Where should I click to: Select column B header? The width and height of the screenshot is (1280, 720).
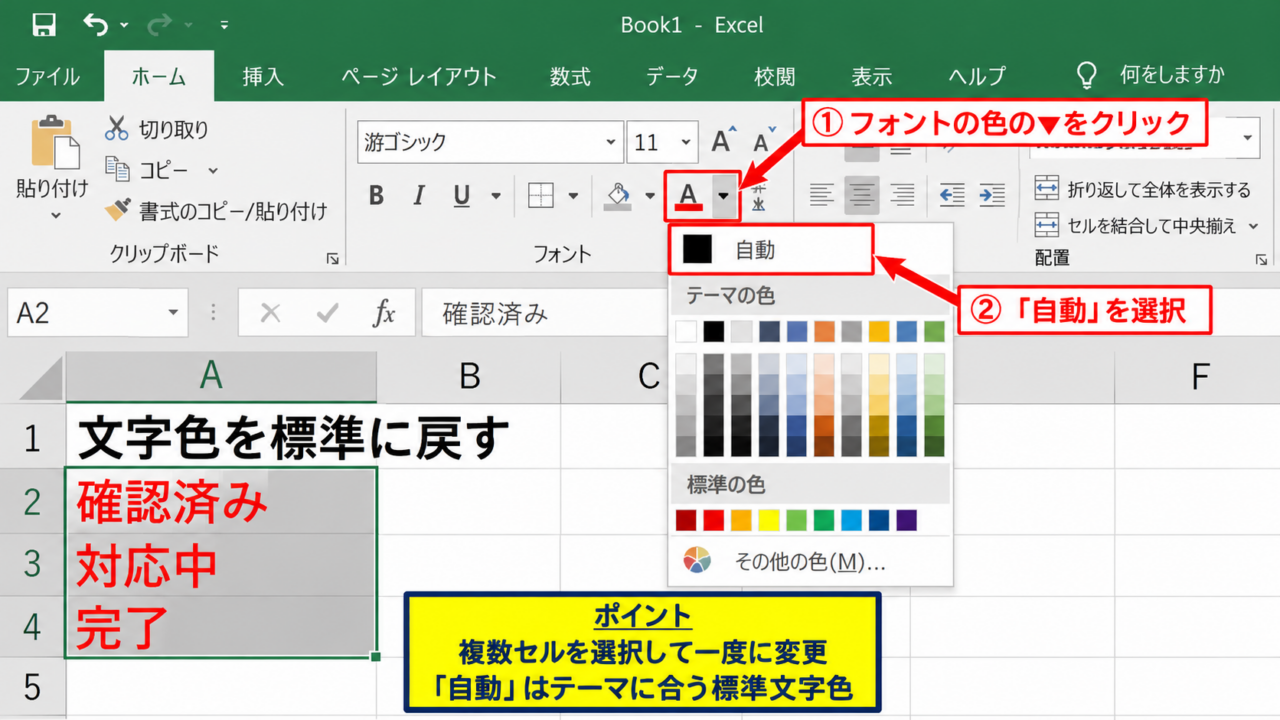point(469,376)
